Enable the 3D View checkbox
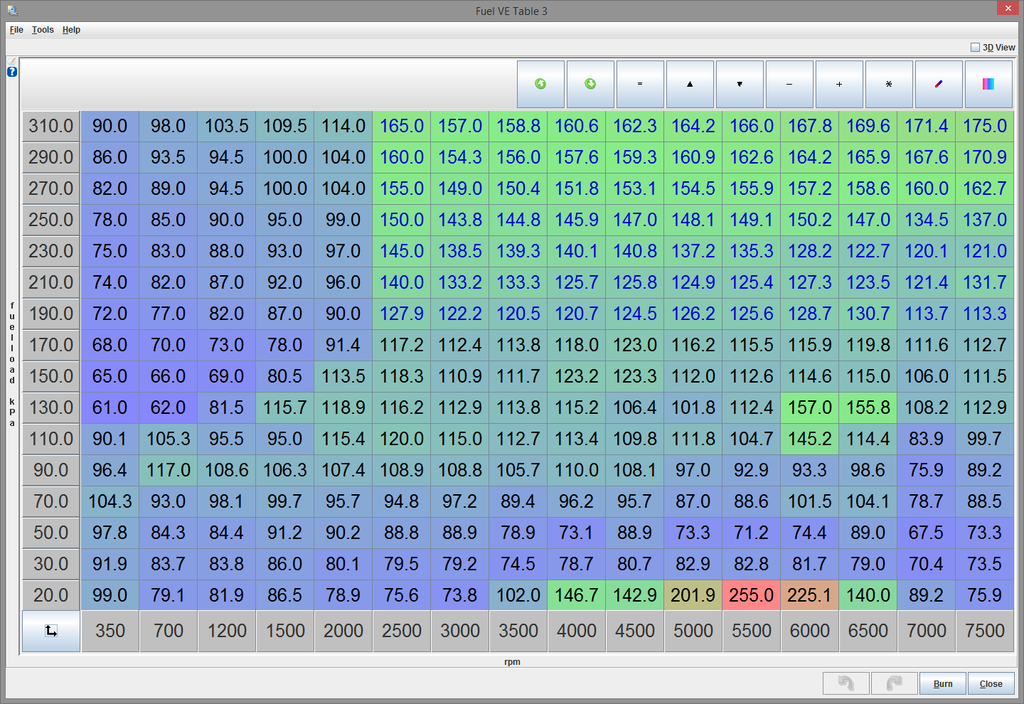Image resolution: width=1024 pixels, height=704 pixels. [x=976, y=47]
